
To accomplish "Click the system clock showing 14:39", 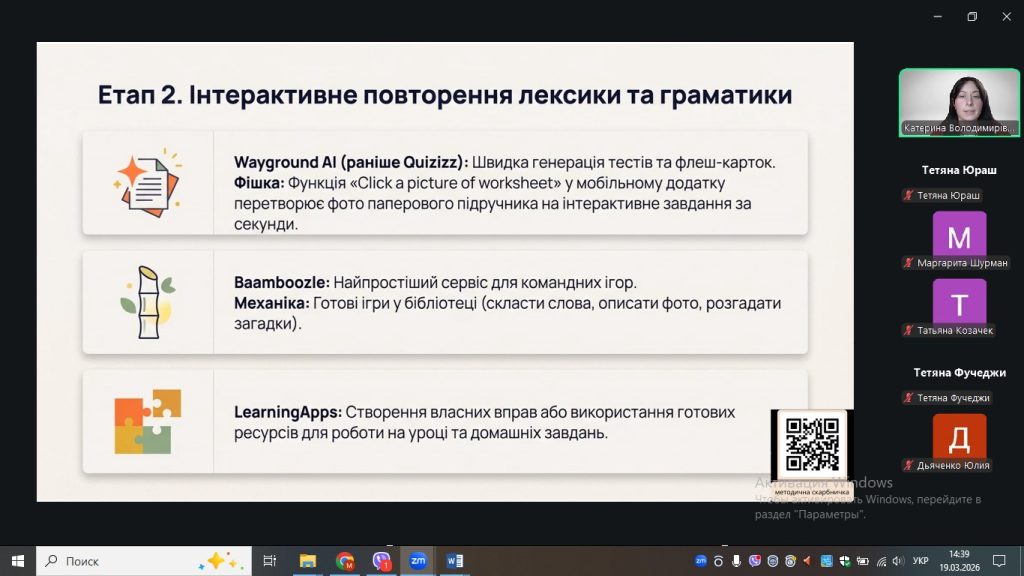I will [x=959, y=560].
